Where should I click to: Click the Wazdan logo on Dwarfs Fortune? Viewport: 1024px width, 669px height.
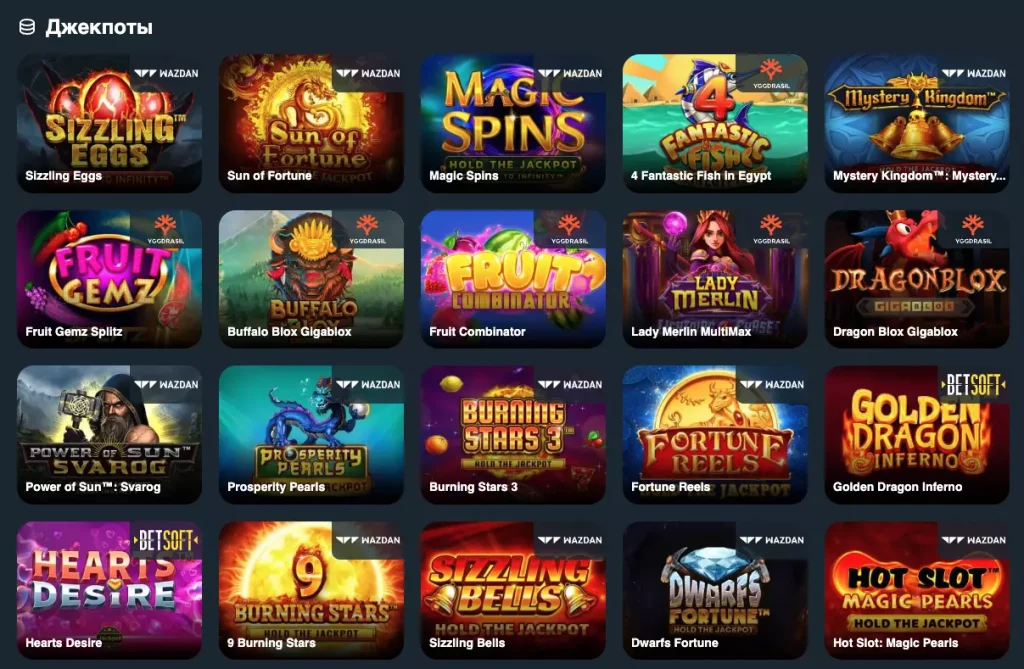pos(771,540)
